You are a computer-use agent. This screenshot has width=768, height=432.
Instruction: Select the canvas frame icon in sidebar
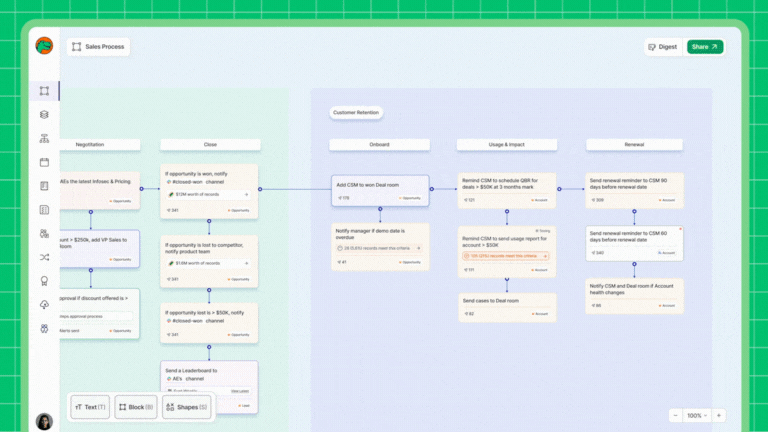[44, 91]
